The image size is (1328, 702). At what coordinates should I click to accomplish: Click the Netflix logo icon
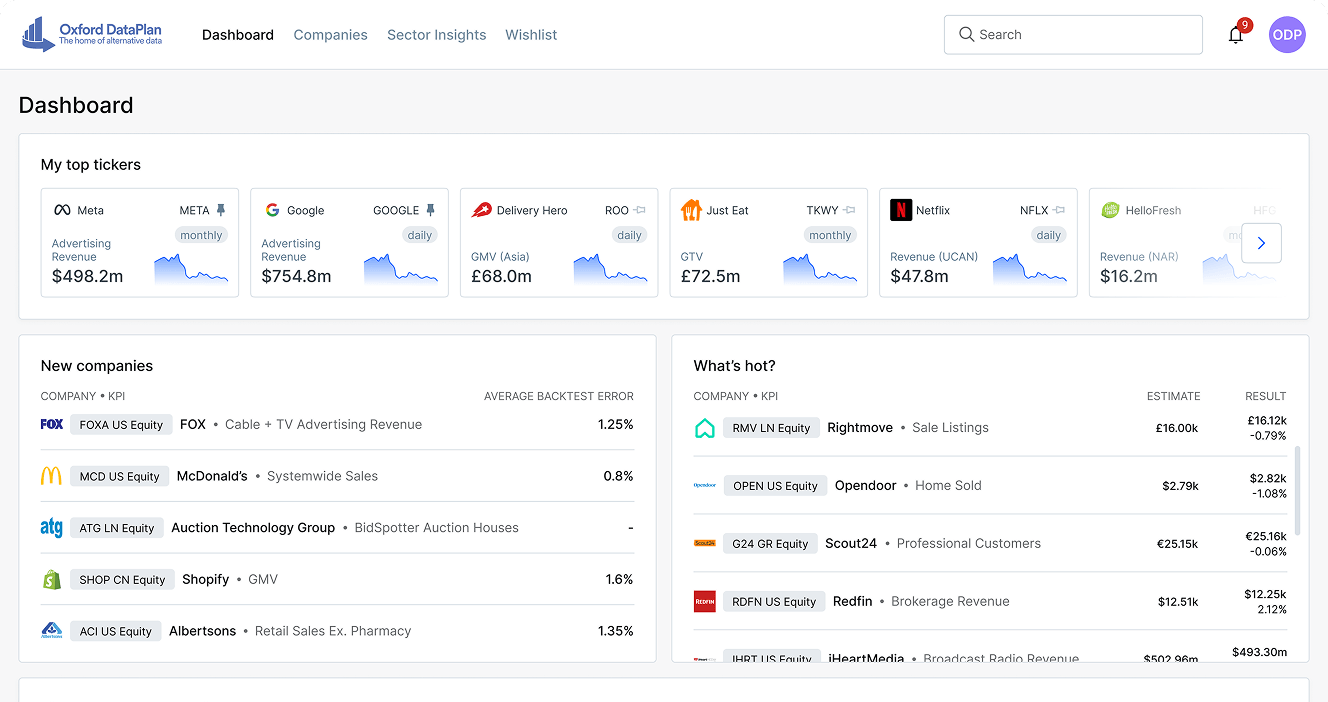point(899,210)
